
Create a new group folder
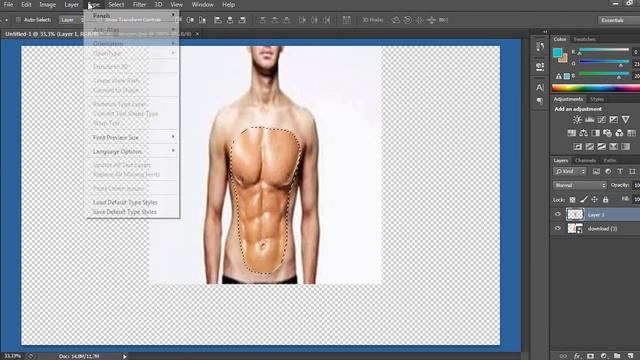617,356
